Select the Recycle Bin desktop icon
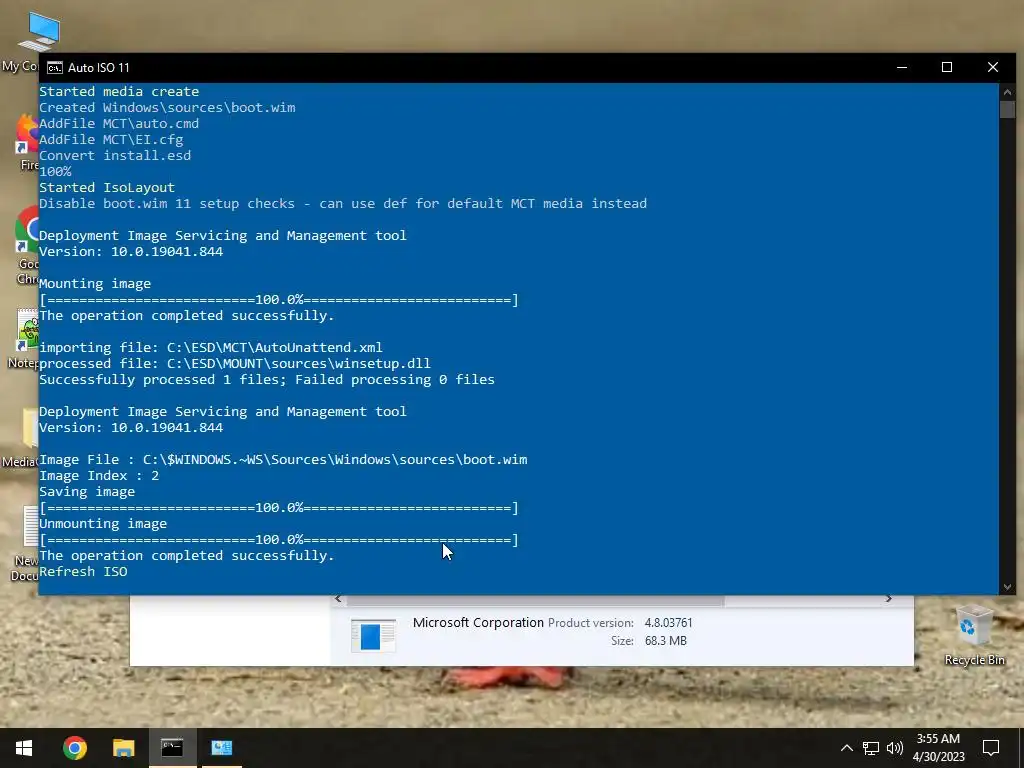This screenshot has height=768, width=1024. [974, 635]
